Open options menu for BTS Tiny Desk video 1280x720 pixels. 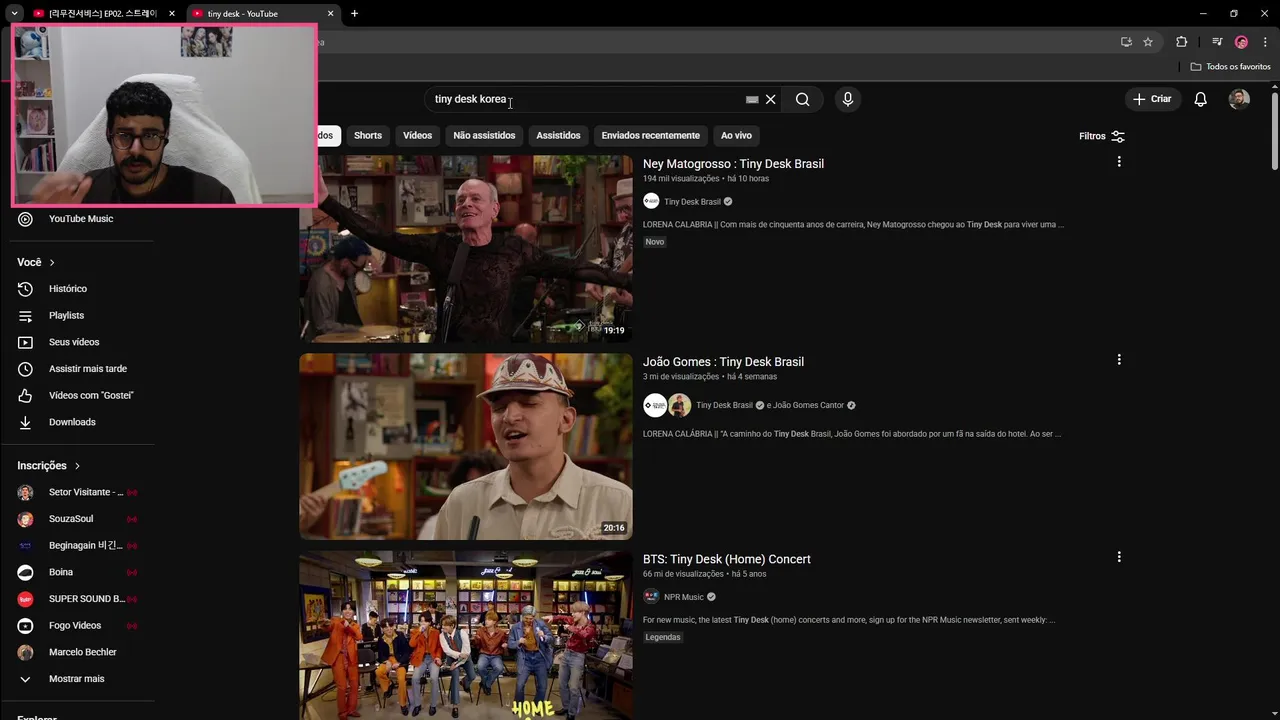coord(1119,557)
